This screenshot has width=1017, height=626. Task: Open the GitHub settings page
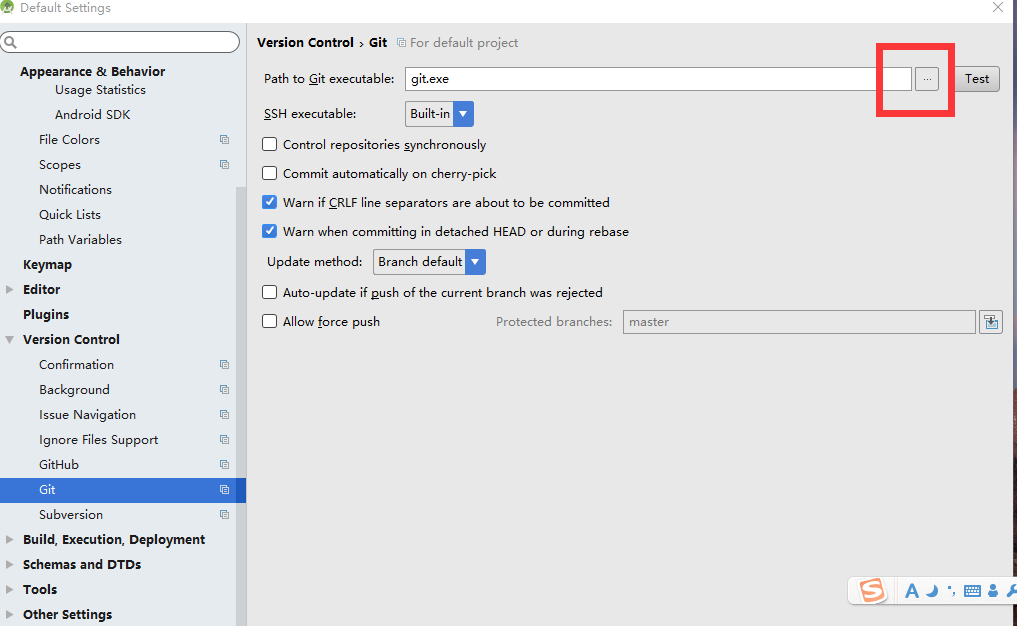click(x=59, y=464)
